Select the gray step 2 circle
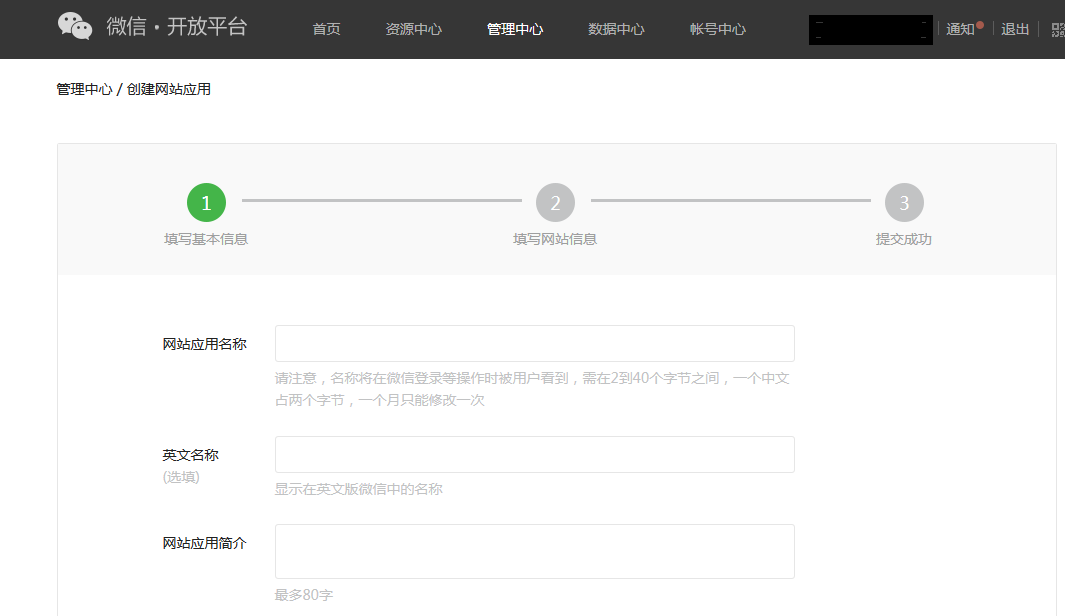Screen dimensions: 1065x616 coord(555,203)
